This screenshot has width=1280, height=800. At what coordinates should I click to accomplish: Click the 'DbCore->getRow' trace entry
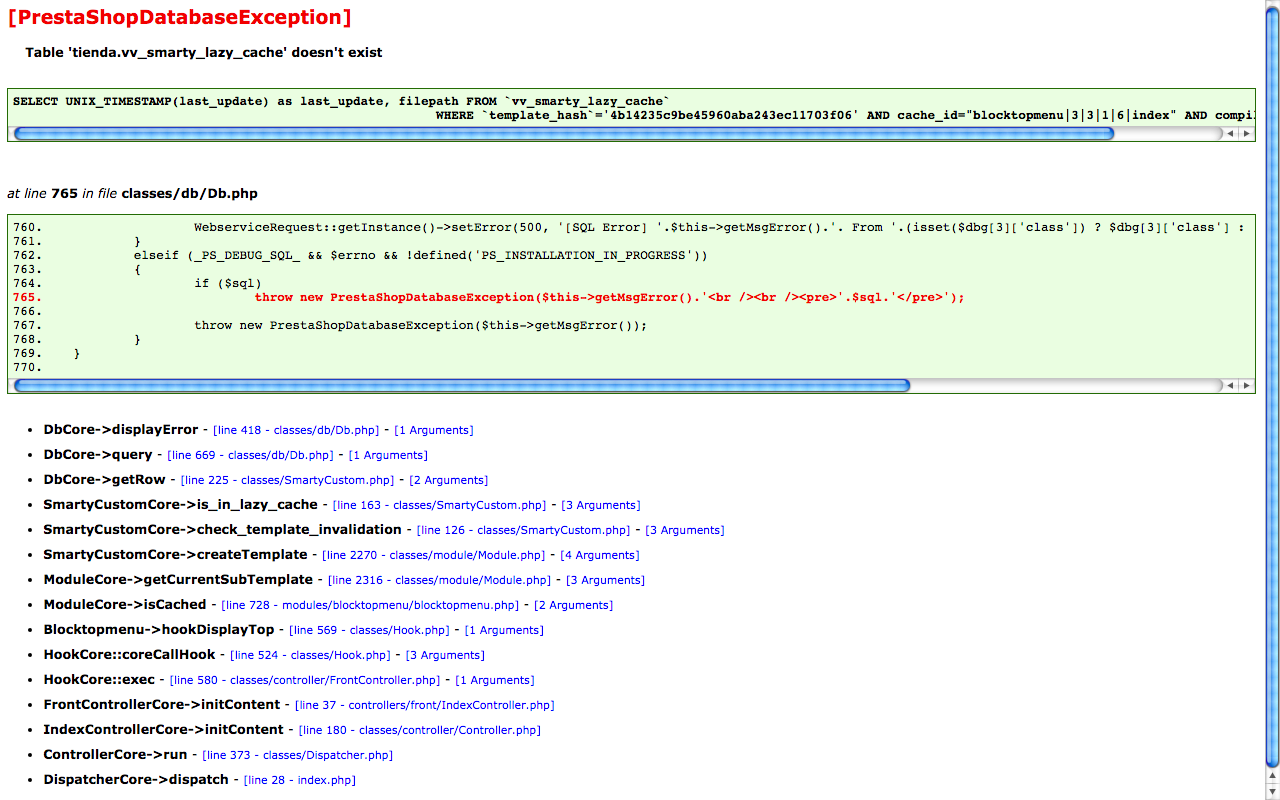tap(104, 480)
